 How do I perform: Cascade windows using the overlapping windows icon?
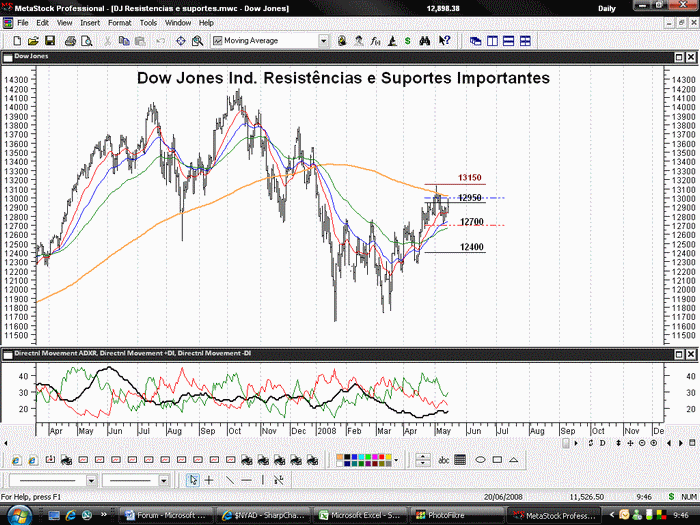(475, 41)
